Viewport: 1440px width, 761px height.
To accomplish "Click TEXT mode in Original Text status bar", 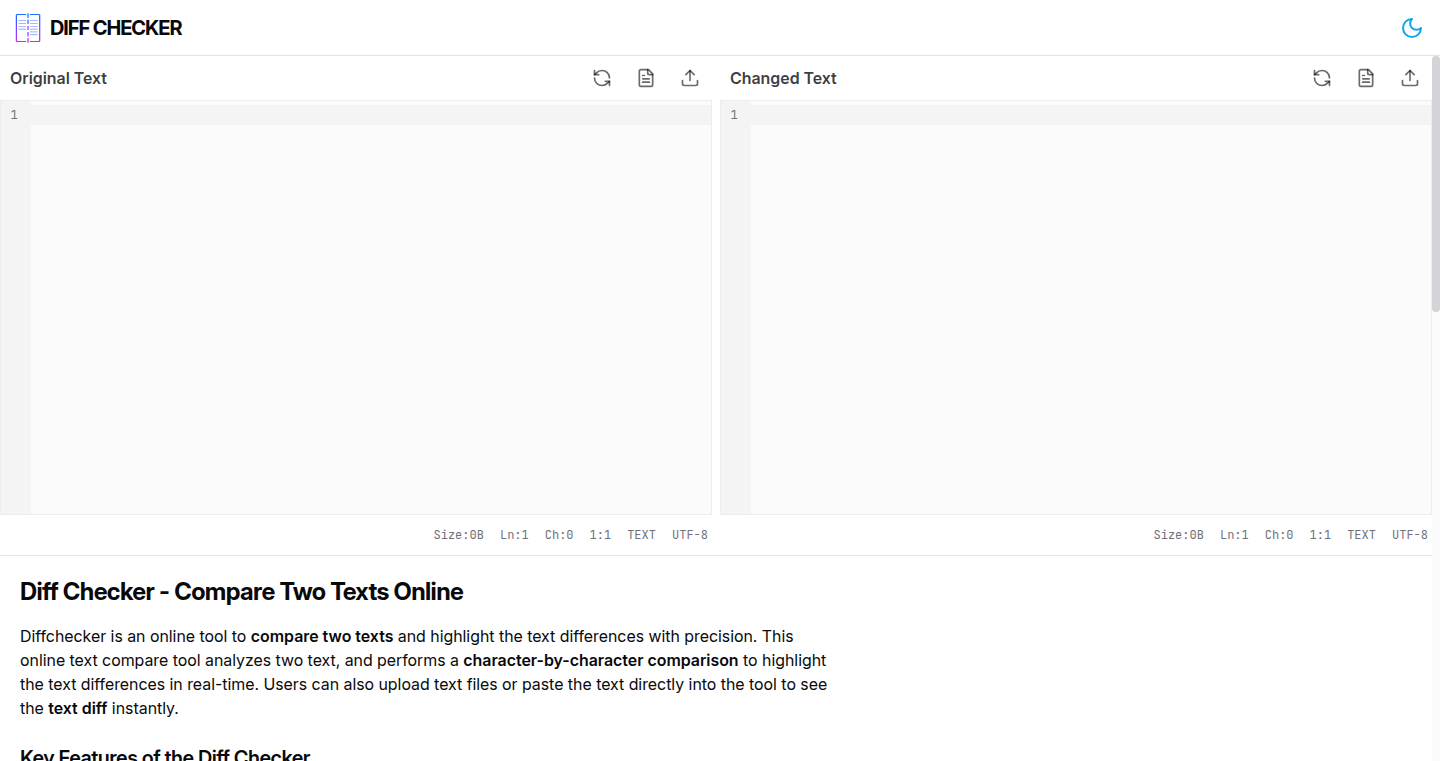I will 642,535.
